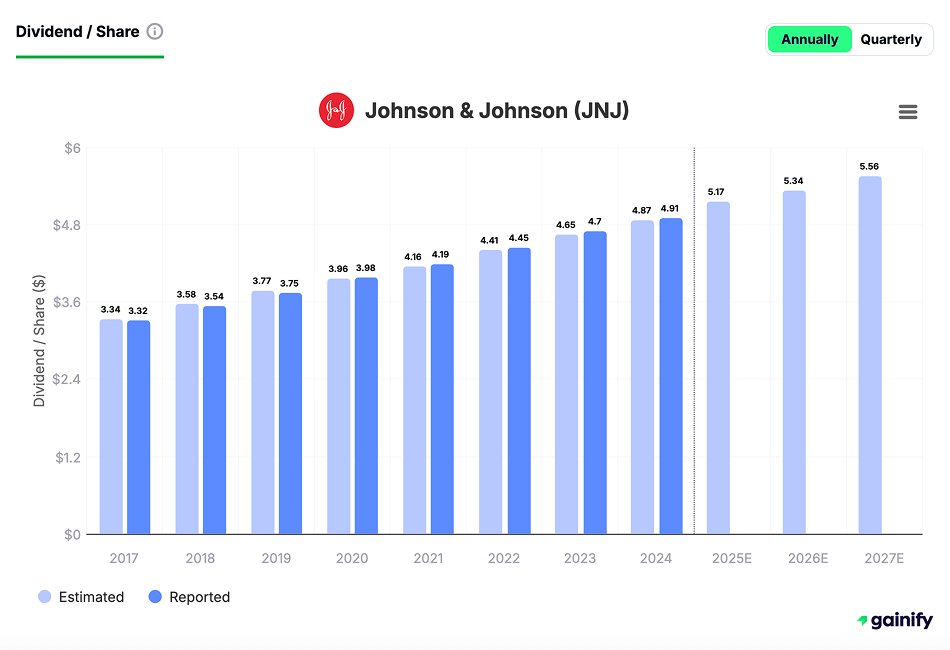Viewport: 950px width, 650px height.
Task: Click the 2023 reported bar
Action: pos(594,383)
